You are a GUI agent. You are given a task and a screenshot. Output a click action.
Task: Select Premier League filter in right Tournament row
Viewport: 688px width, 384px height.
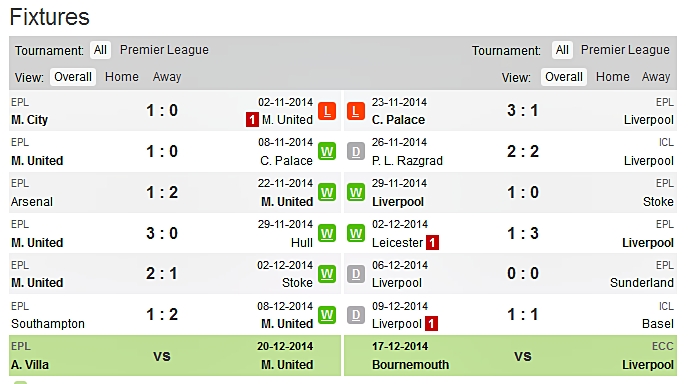625,50
